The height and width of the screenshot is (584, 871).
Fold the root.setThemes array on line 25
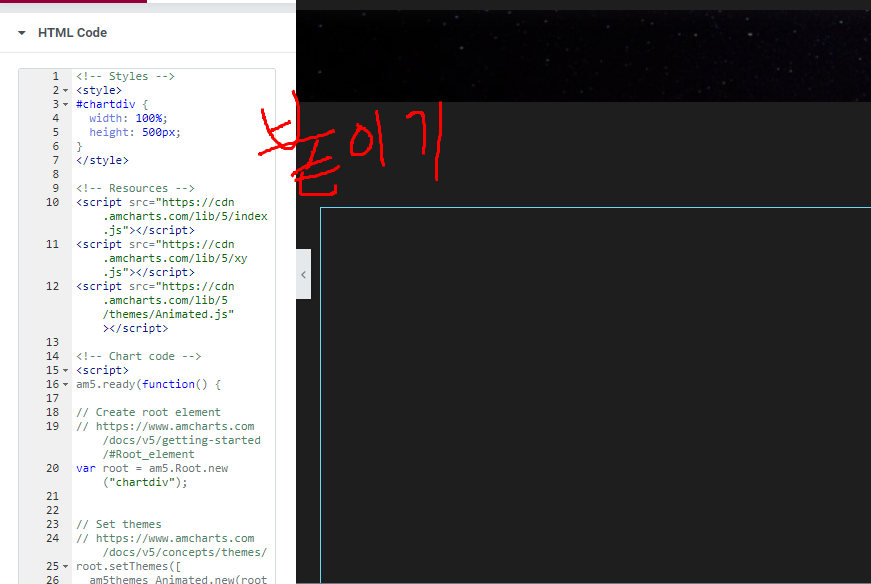66,566
